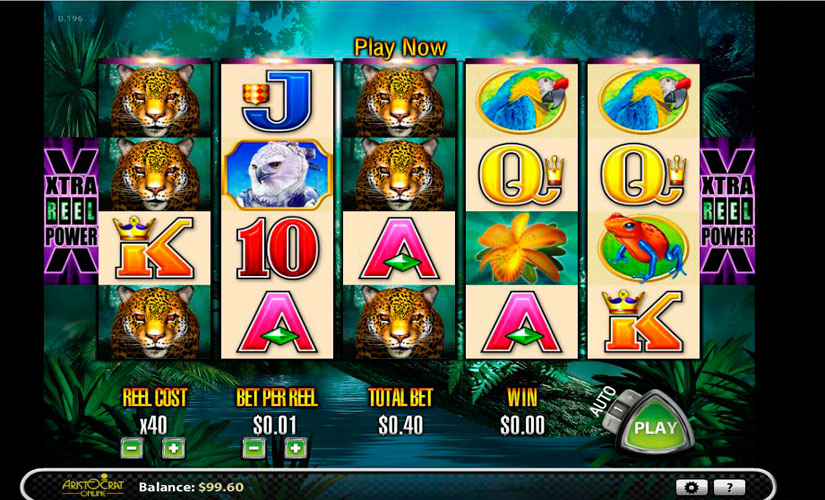Image resolution: width=825 pixels, height=500 pixels.
Task: Lower bet per reel with minus button
Action: tap(254, 448)
